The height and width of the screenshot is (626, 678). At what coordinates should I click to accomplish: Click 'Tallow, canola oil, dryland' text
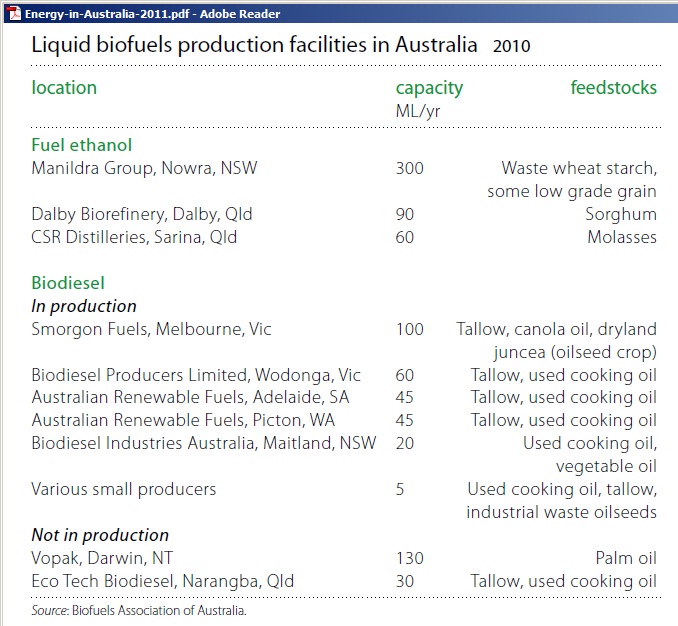click(x=556, y=329)
